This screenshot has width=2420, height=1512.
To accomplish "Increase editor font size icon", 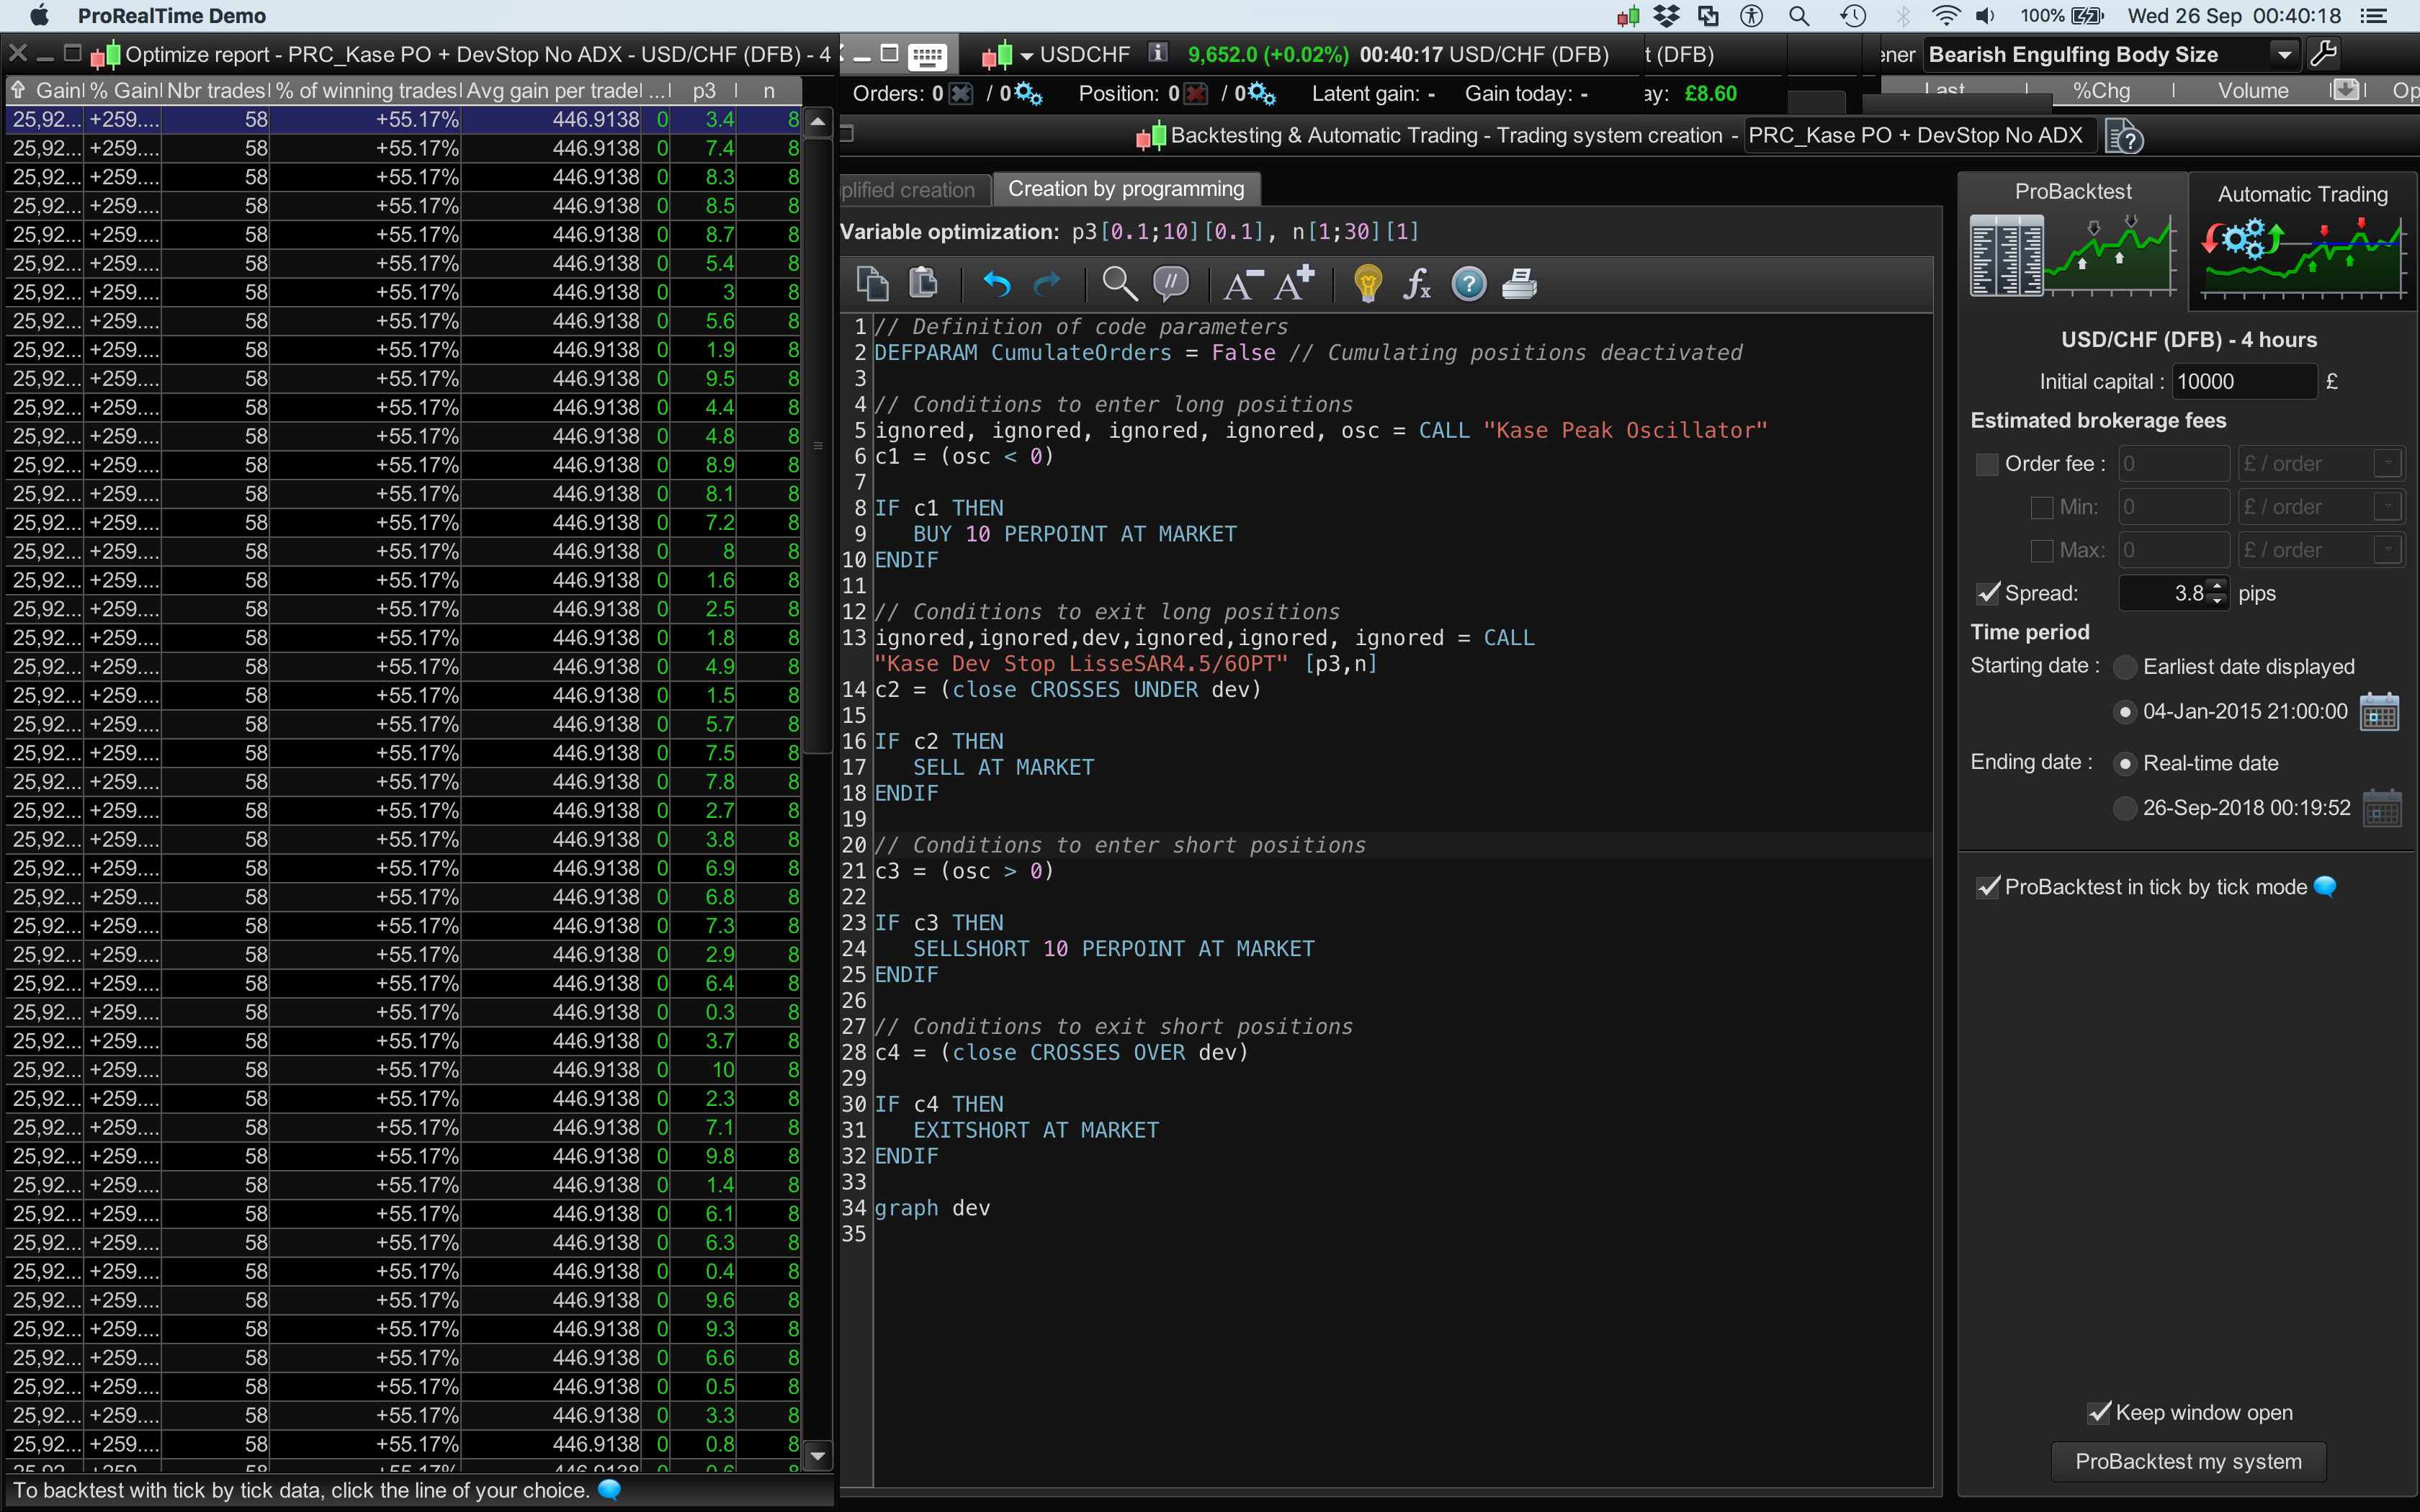I will pyautogui.click(x=1294, y=284).
